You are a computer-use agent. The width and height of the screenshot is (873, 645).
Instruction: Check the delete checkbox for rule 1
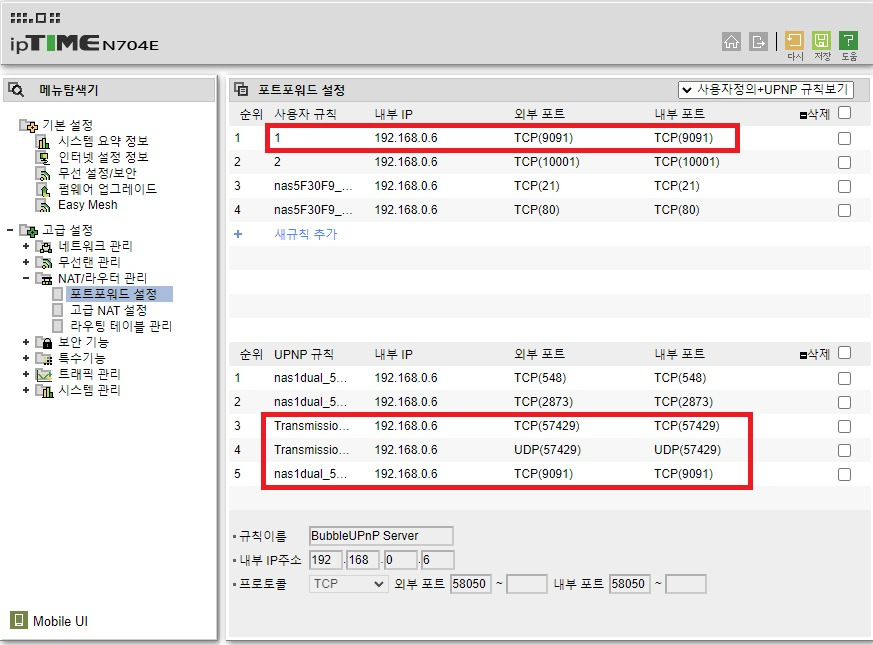click(843, 140)
